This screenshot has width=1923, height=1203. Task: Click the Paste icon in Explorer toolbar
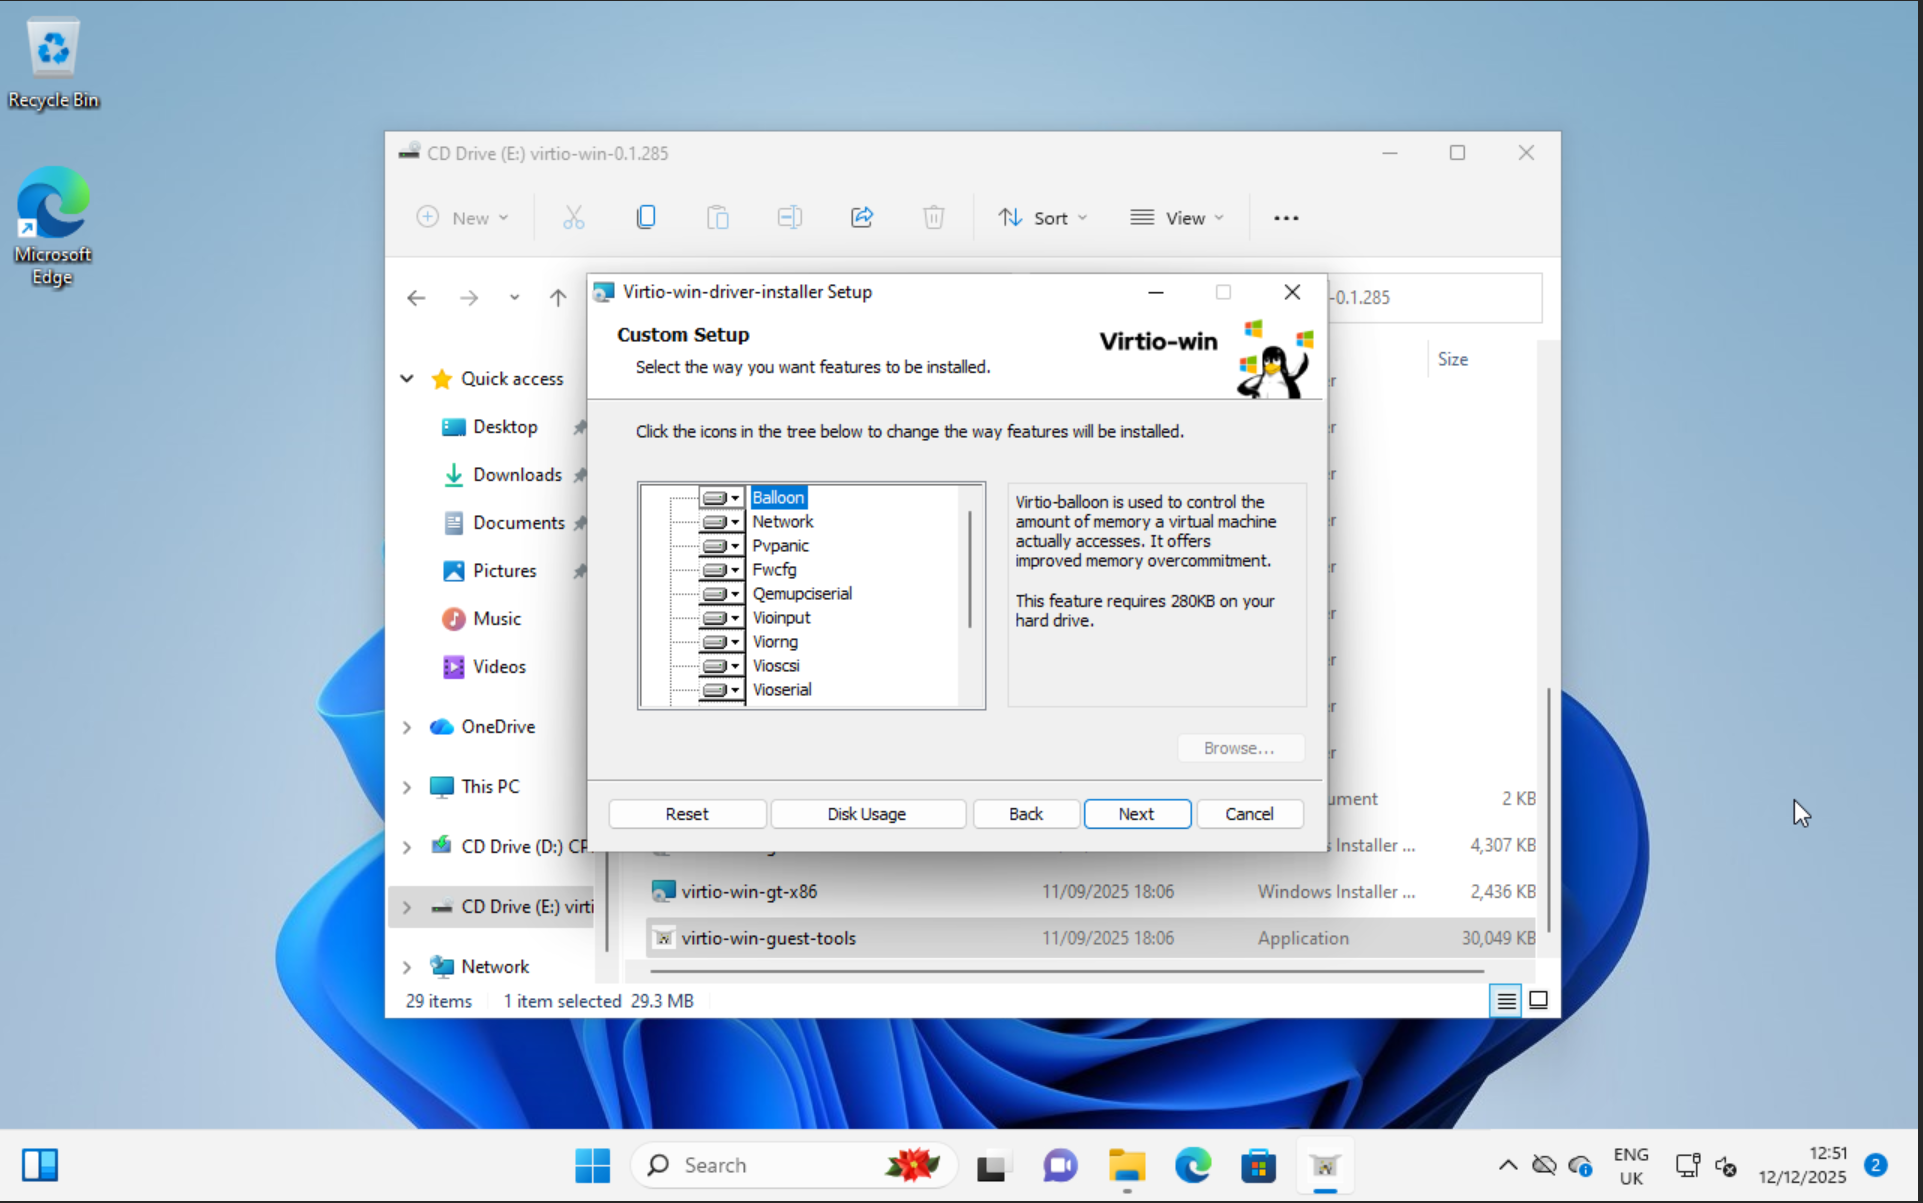718,217
